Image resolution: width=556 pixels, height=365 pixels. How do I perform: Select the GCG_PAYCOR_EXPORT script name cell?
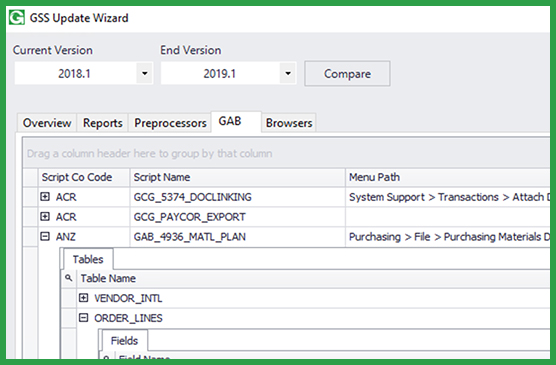coord(238,217)
